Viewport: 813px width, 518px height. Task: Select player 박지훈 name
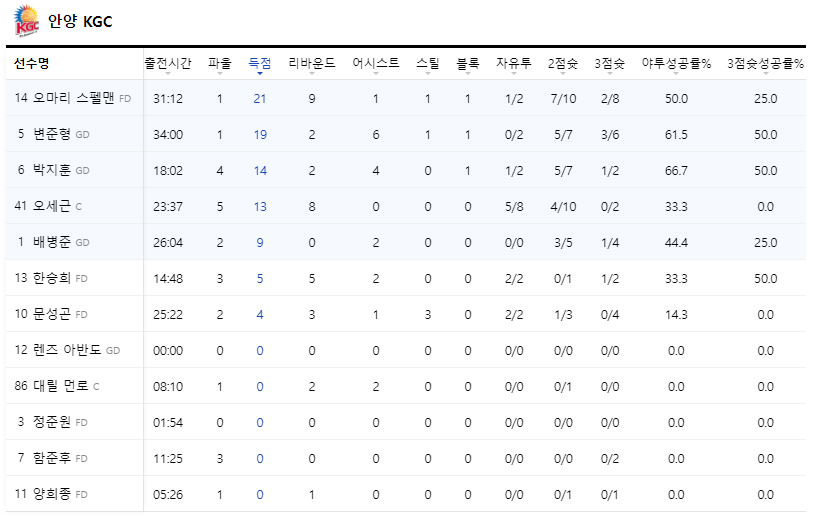pos(52,170)
